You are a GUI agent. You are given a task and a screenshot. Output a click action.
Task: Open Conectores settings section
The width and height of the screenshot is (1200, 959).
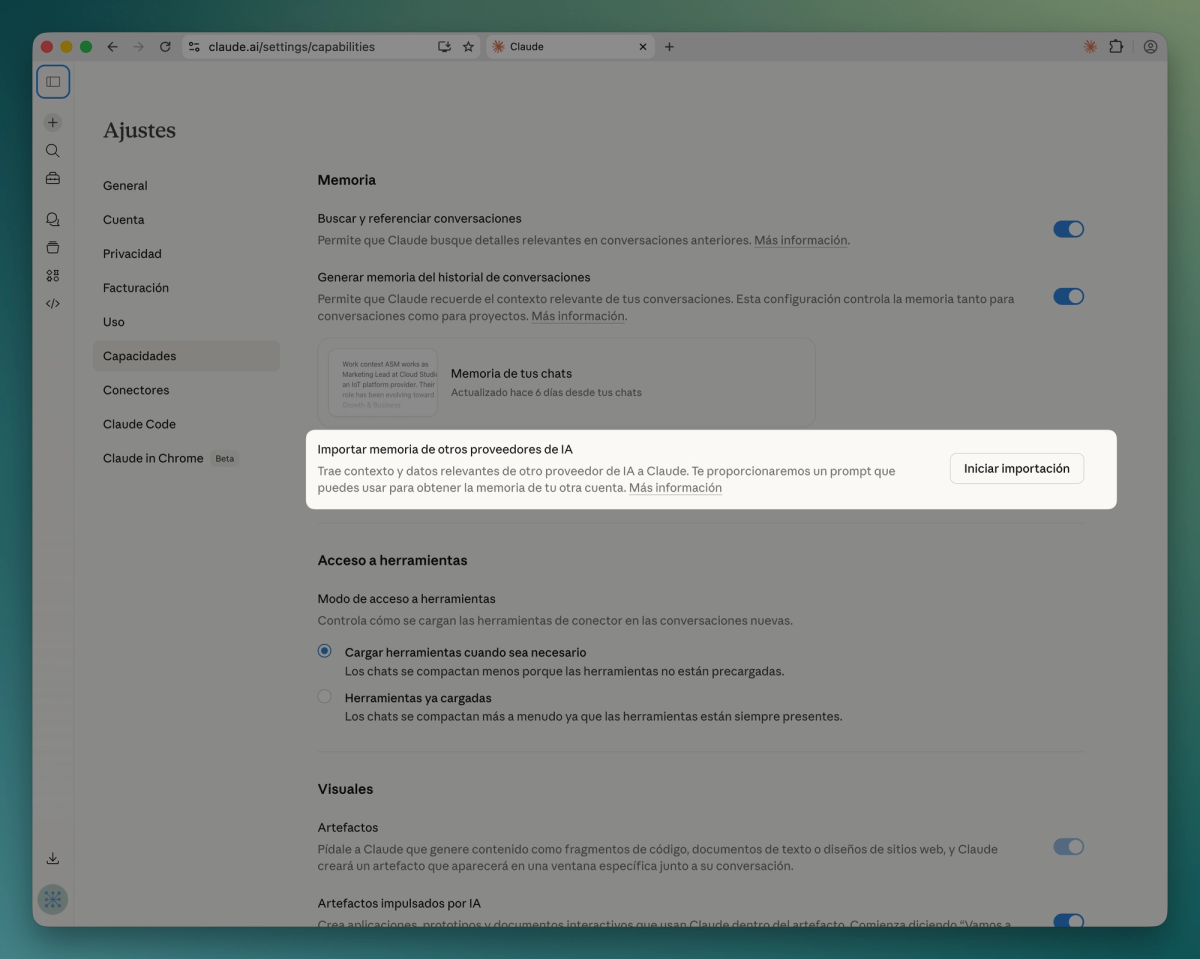point(186,390)
